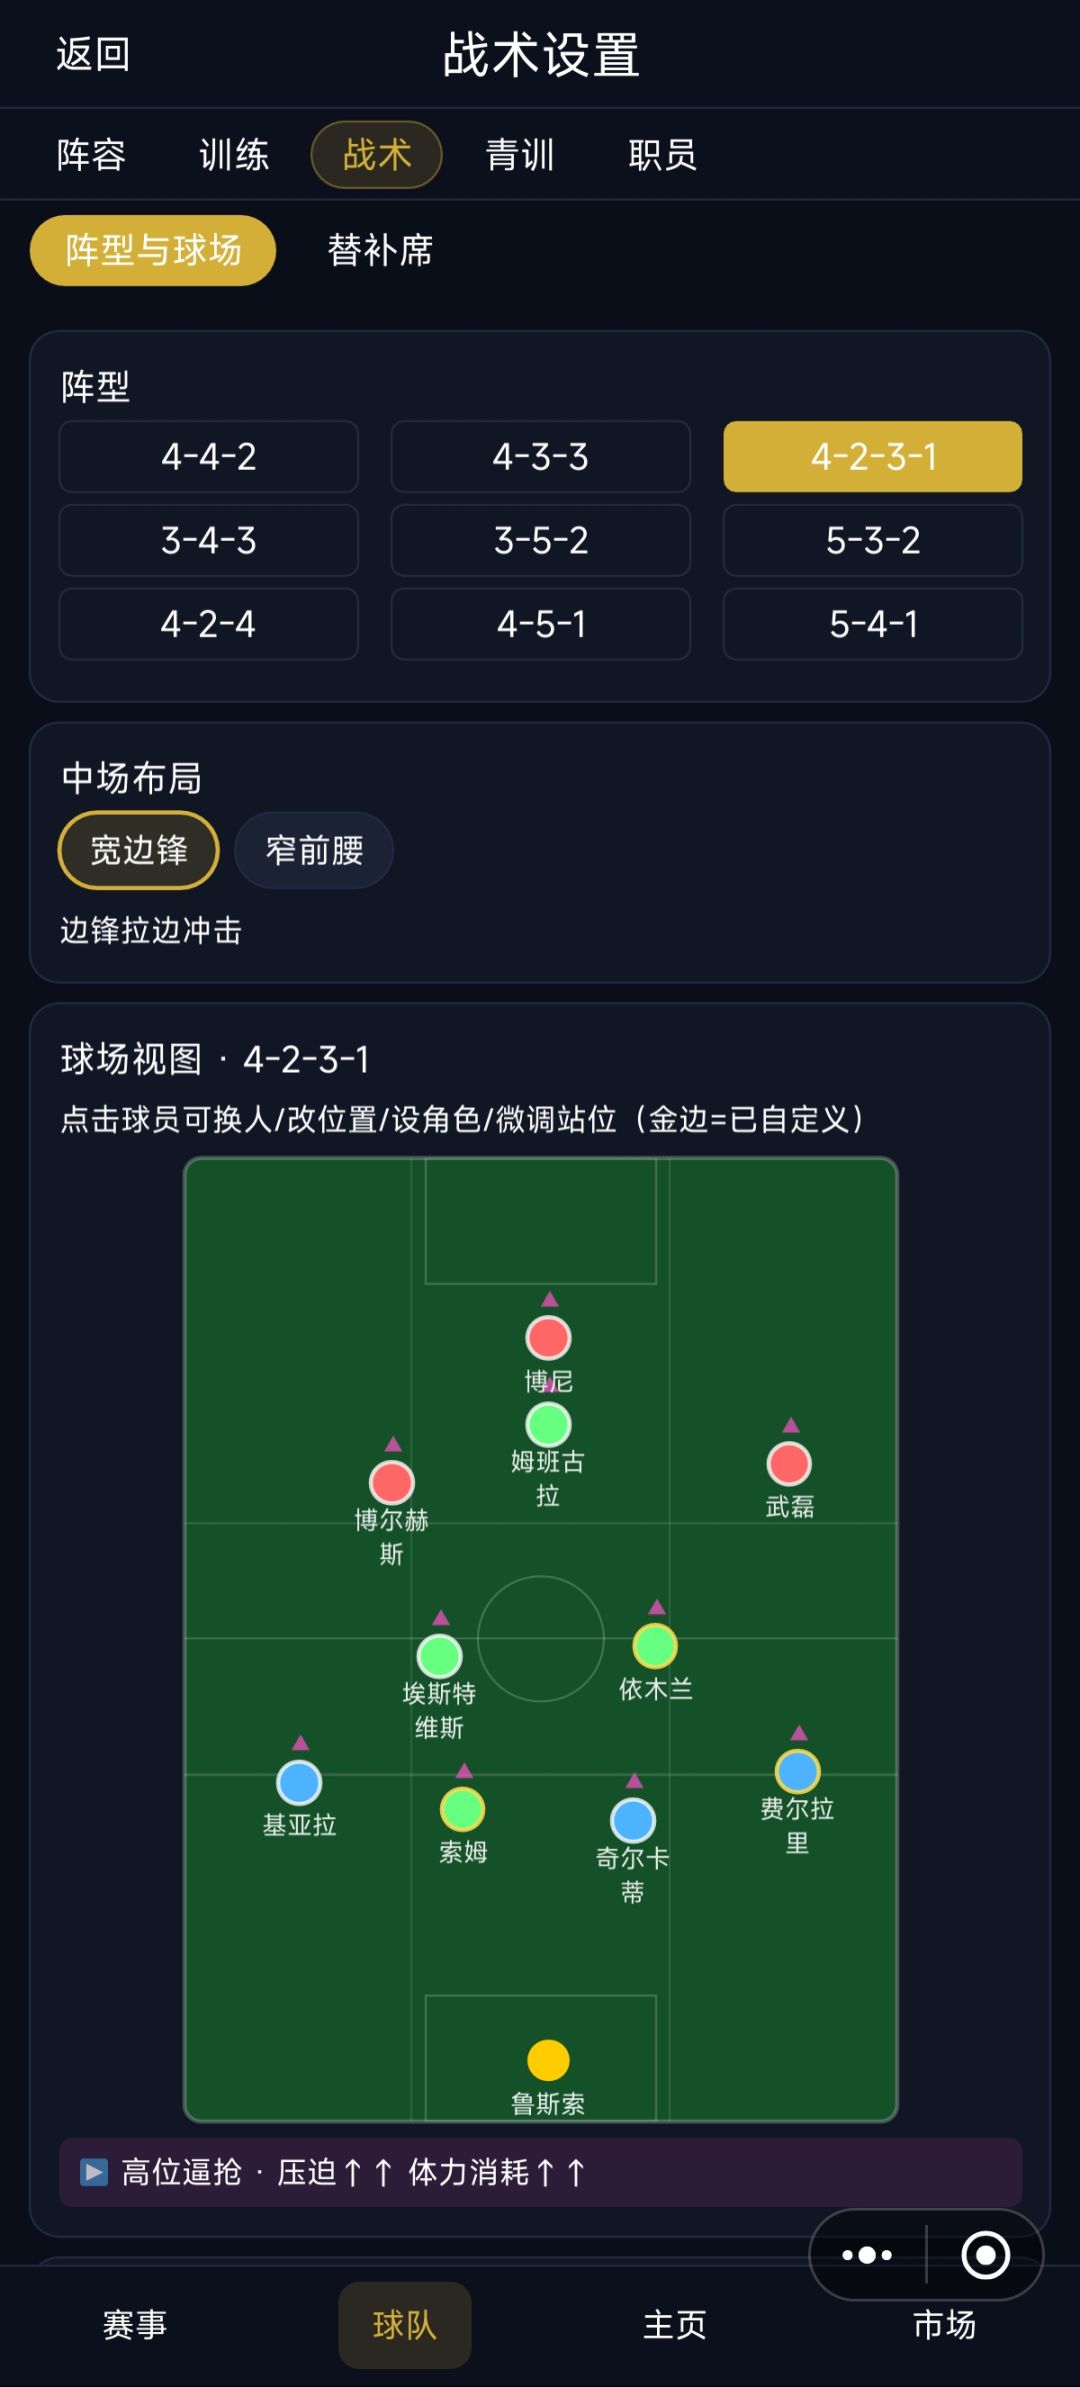The image size is (1080, 2387).
Task: Select striker 博尼 red player dot
Action: click(548, 1338)
